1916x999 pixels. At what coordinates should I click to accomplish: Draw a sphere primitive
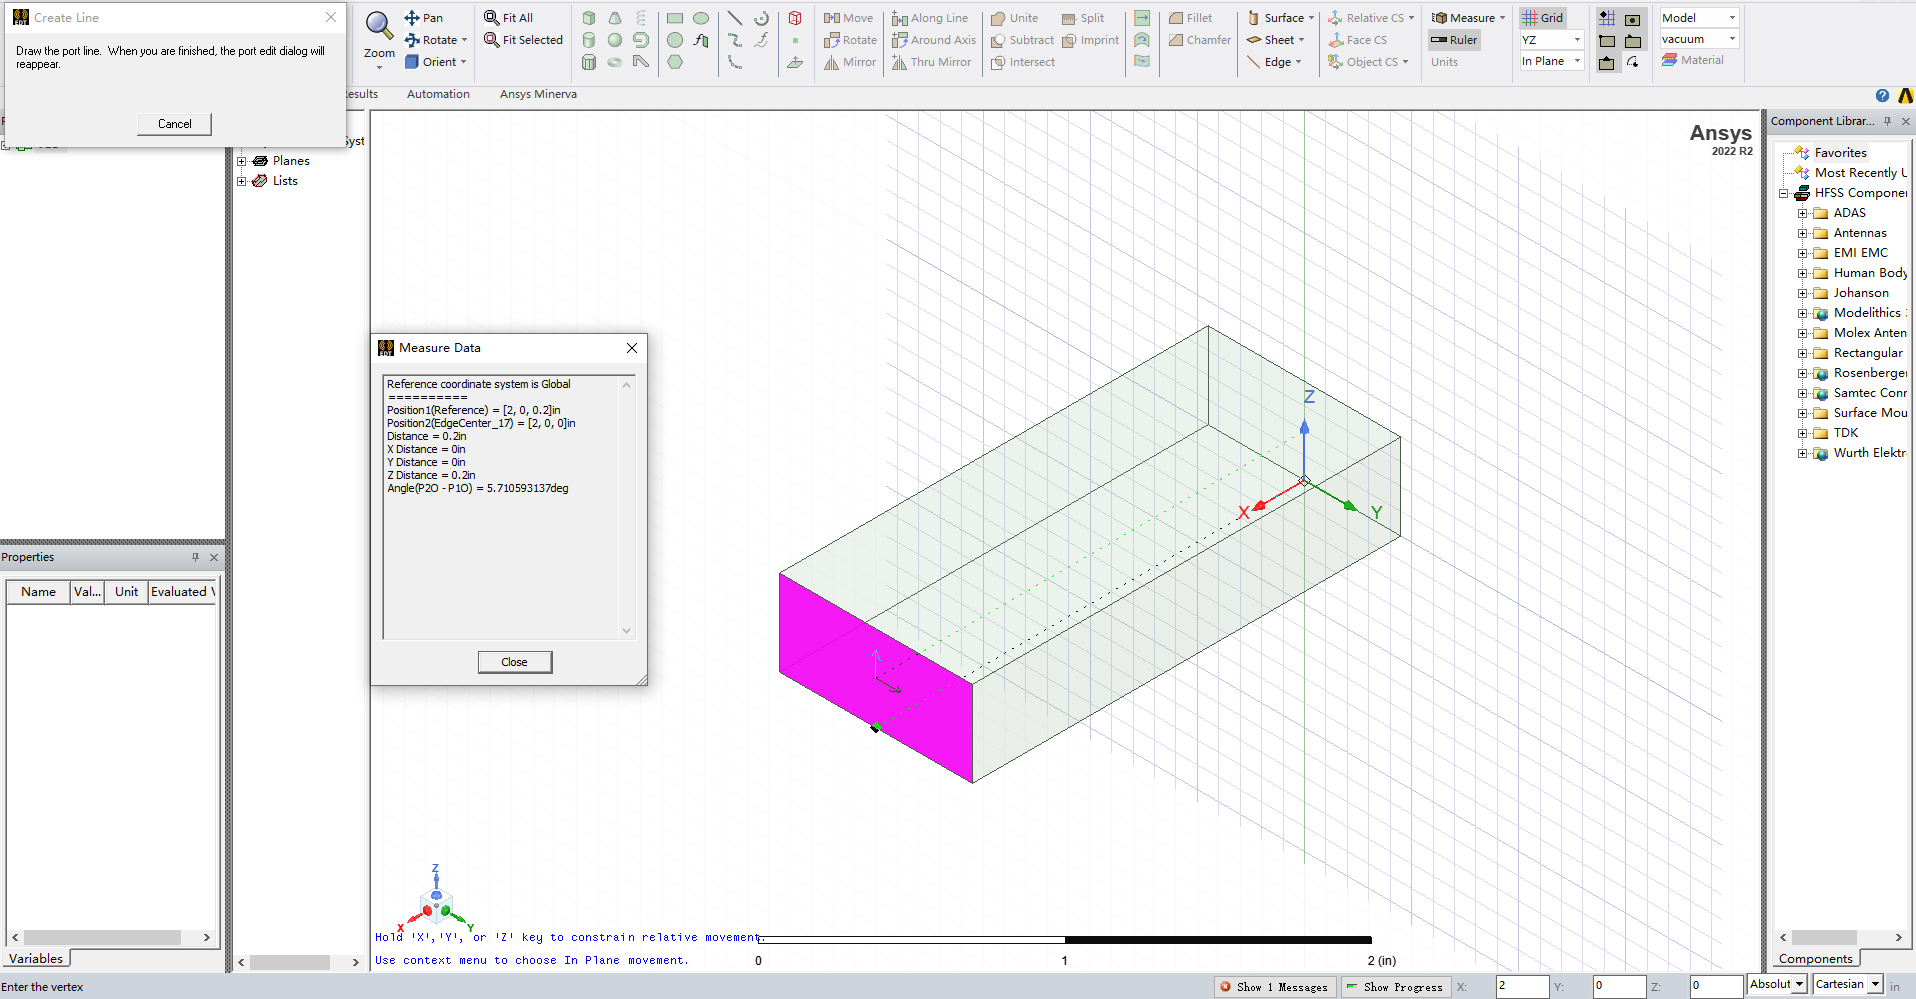(x=615, y=40)
